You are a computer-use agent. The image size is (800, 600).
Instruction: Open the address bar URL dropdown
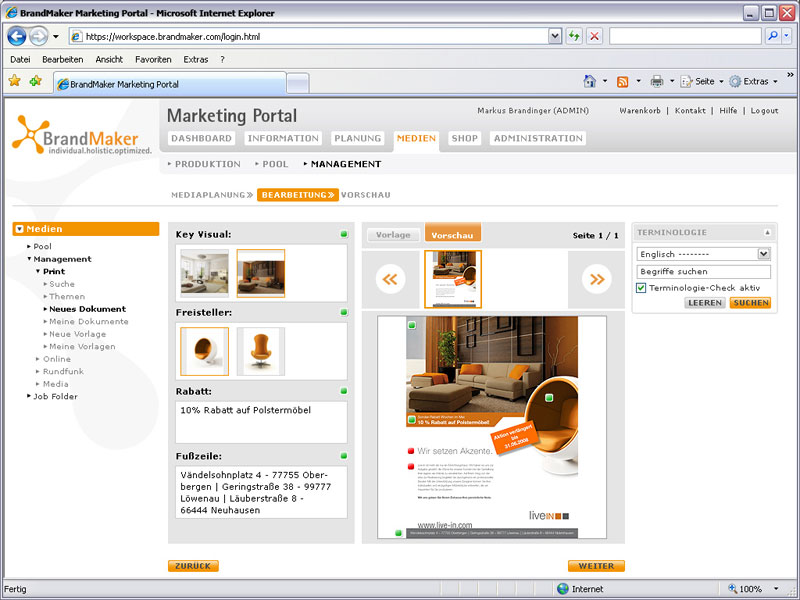[555, 36]
